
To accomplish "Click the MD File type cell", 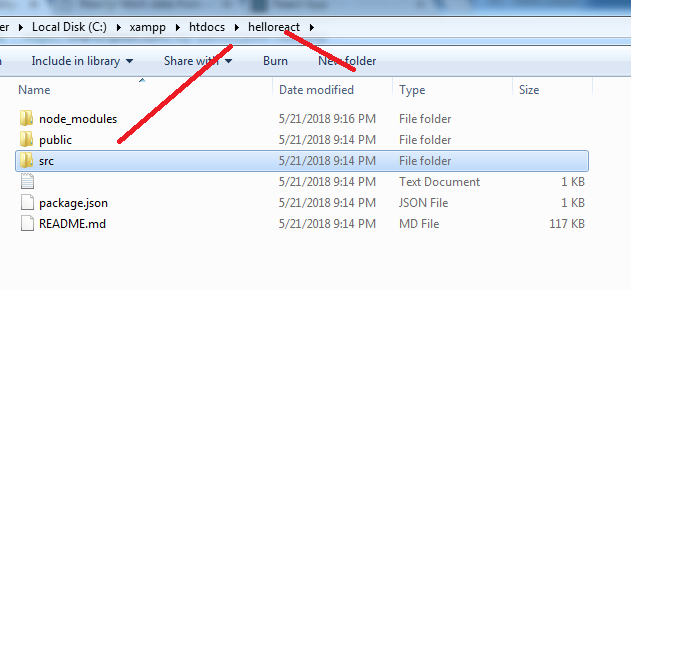I will [x=419, y=224].
